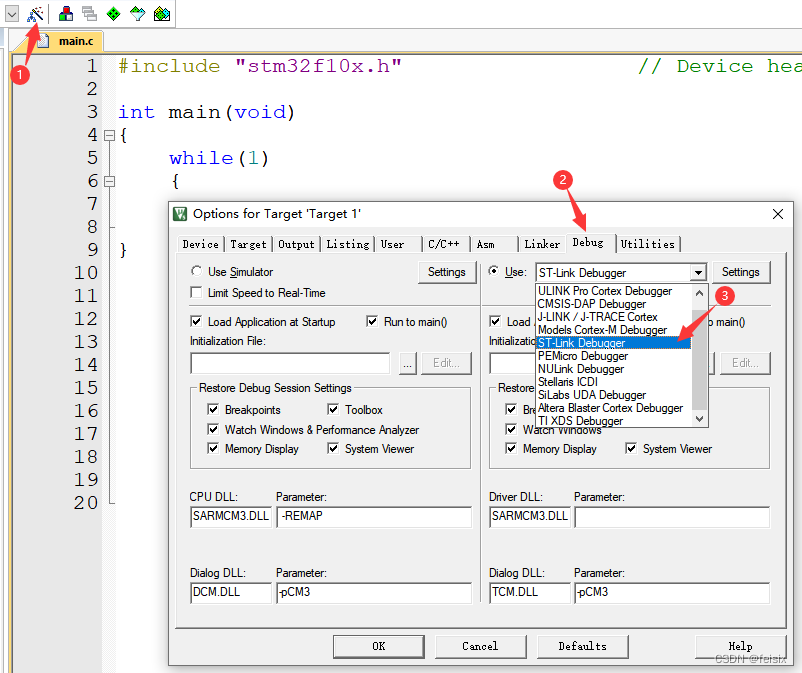Select the Use hardware debugger radio button

pos(494,271)
